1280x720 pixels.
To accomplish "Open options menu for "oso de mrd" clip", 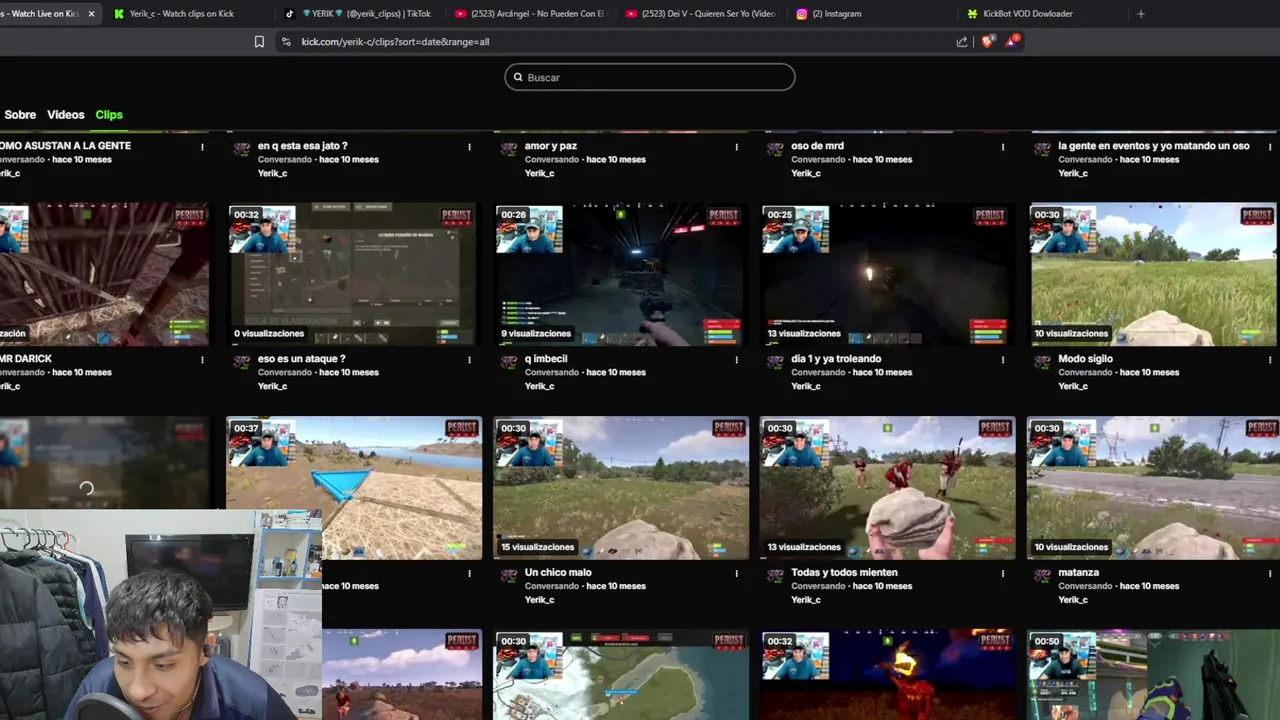I will (x=1003, y=147).
